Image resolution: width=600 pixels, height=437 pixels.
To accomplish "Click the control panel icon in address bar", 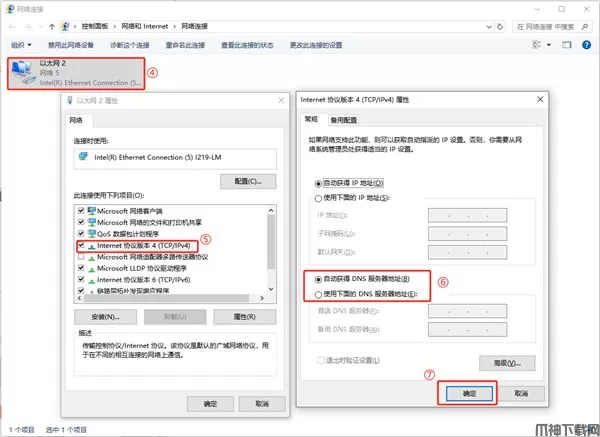I will point(65,26).
